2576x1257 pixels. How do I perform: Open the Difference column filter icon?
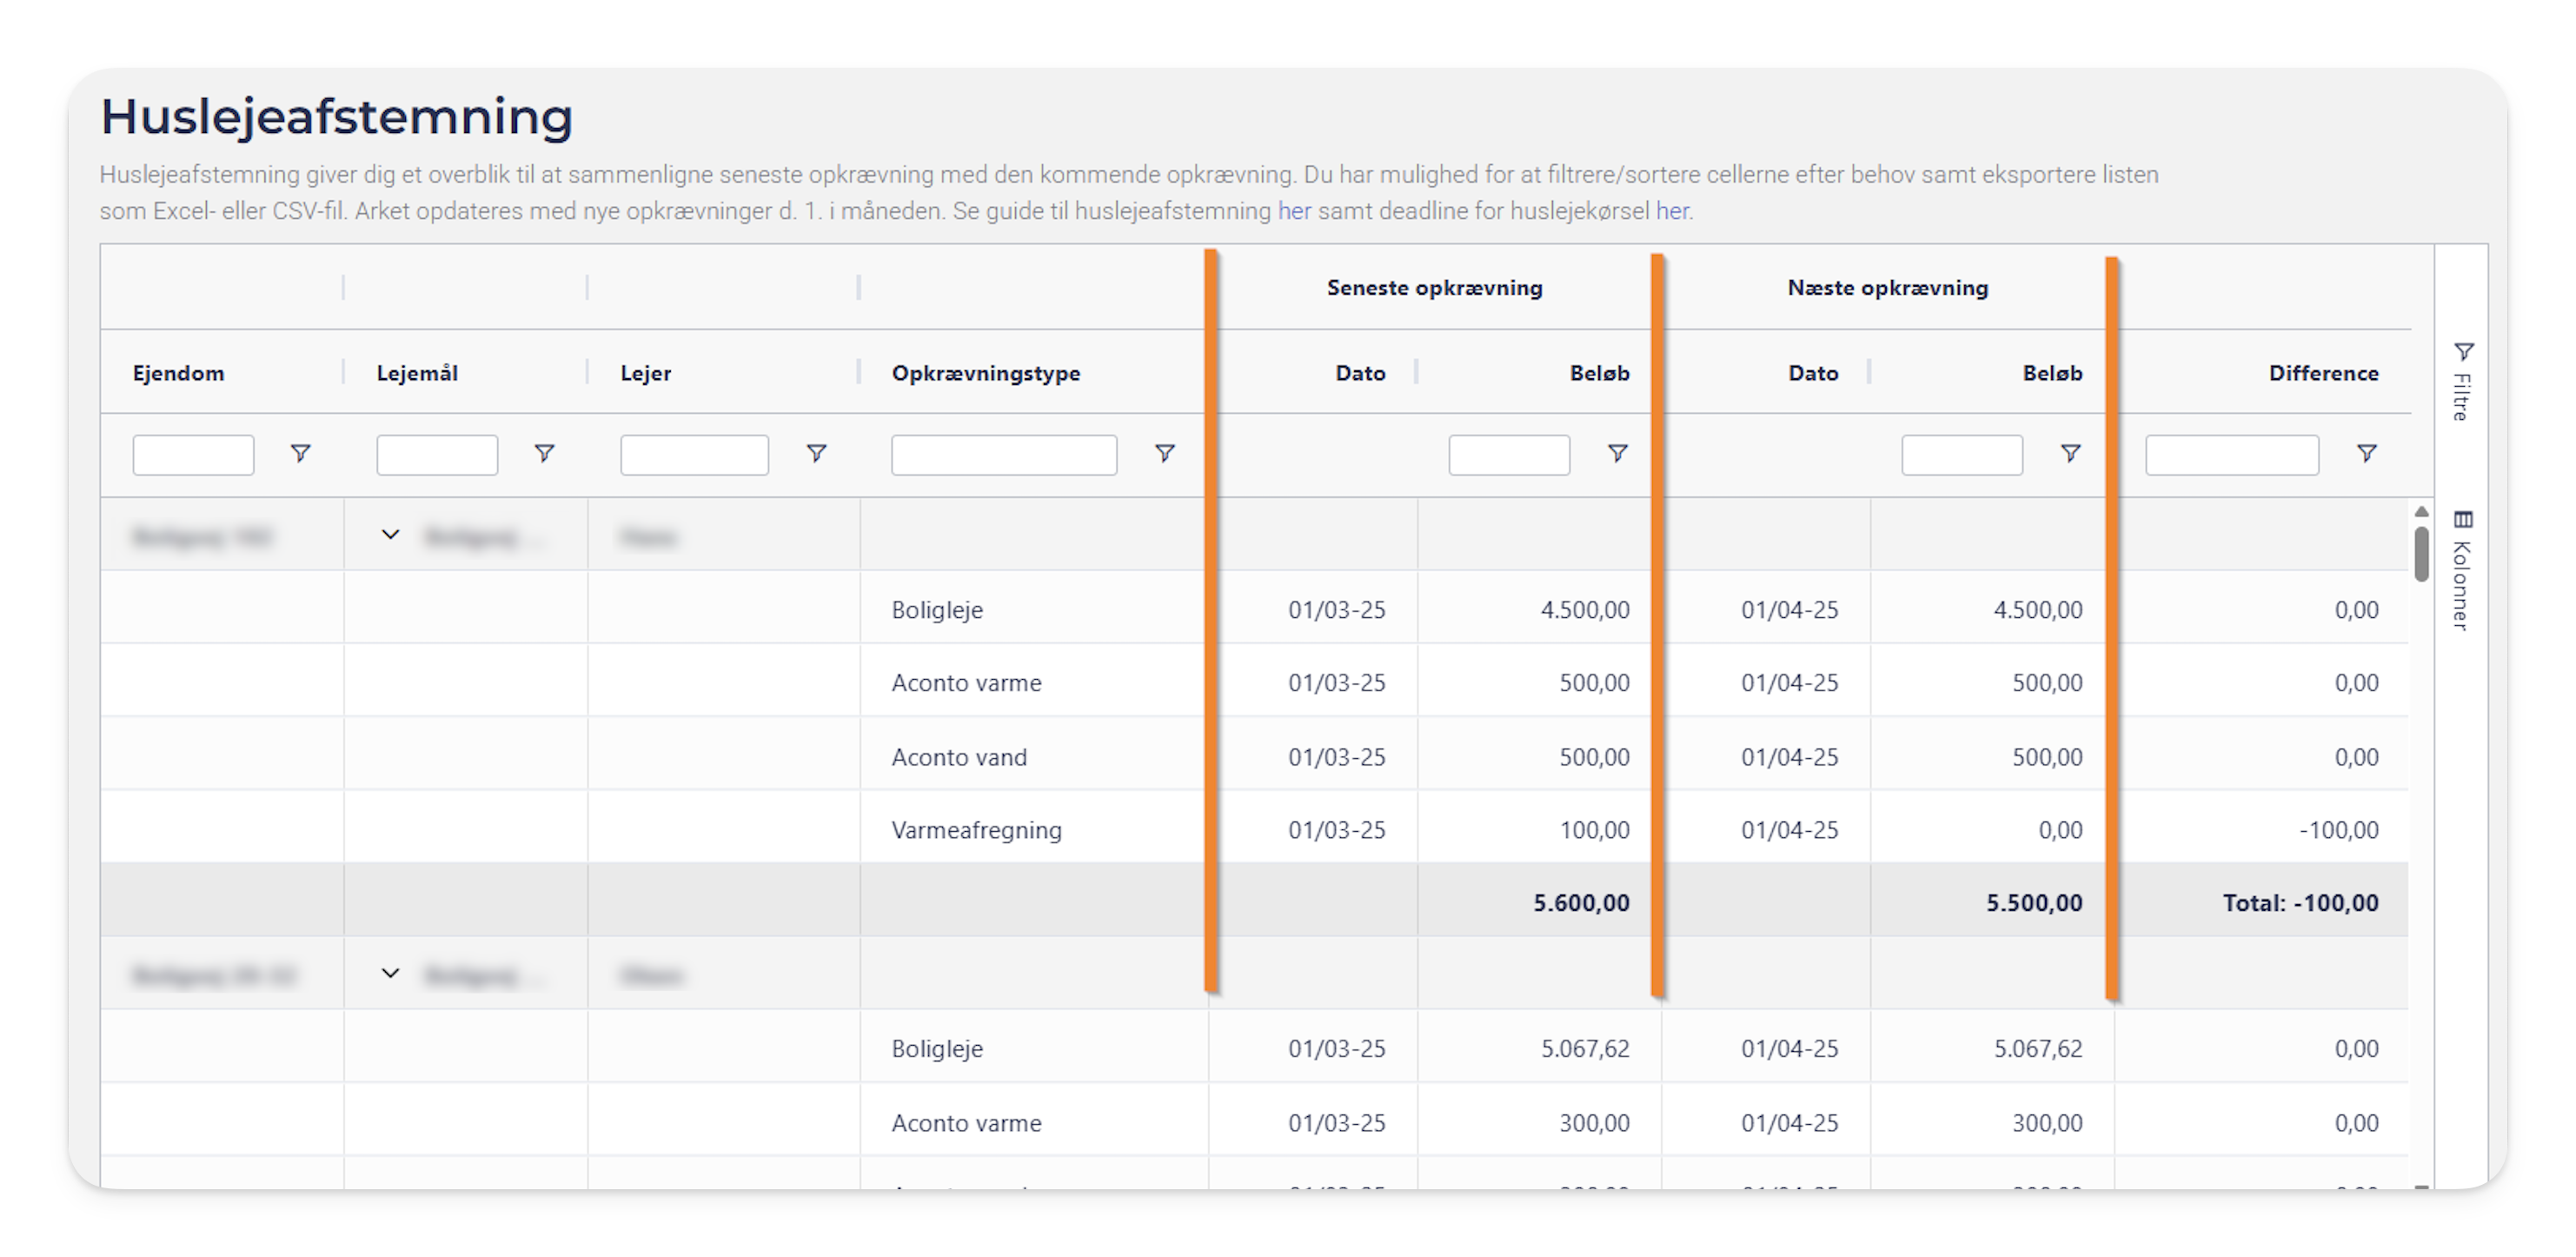tap(2366, 454)
